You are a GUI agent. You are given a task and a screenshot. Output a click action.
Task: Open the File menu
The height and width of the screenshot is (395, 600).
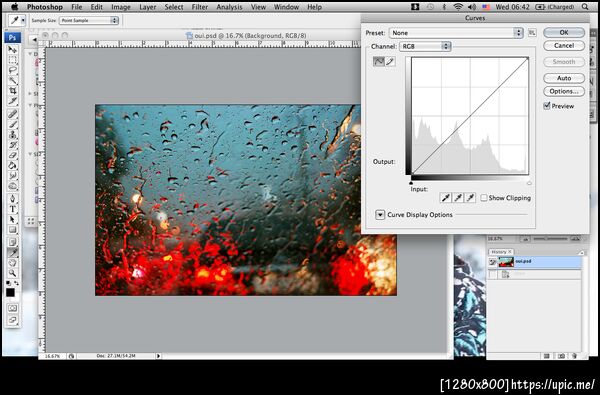pyautogui.click(x=77, y=7)
